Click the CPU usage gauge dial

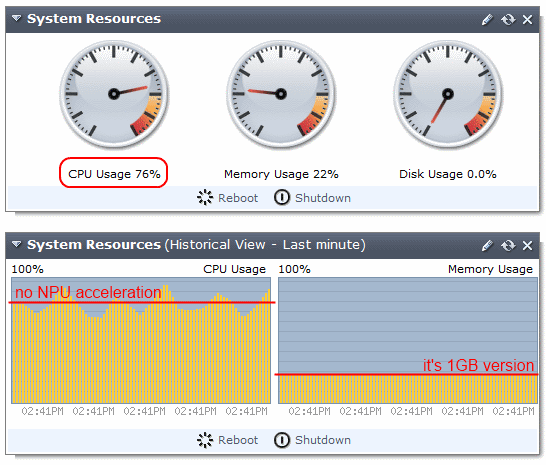(114, 94)
